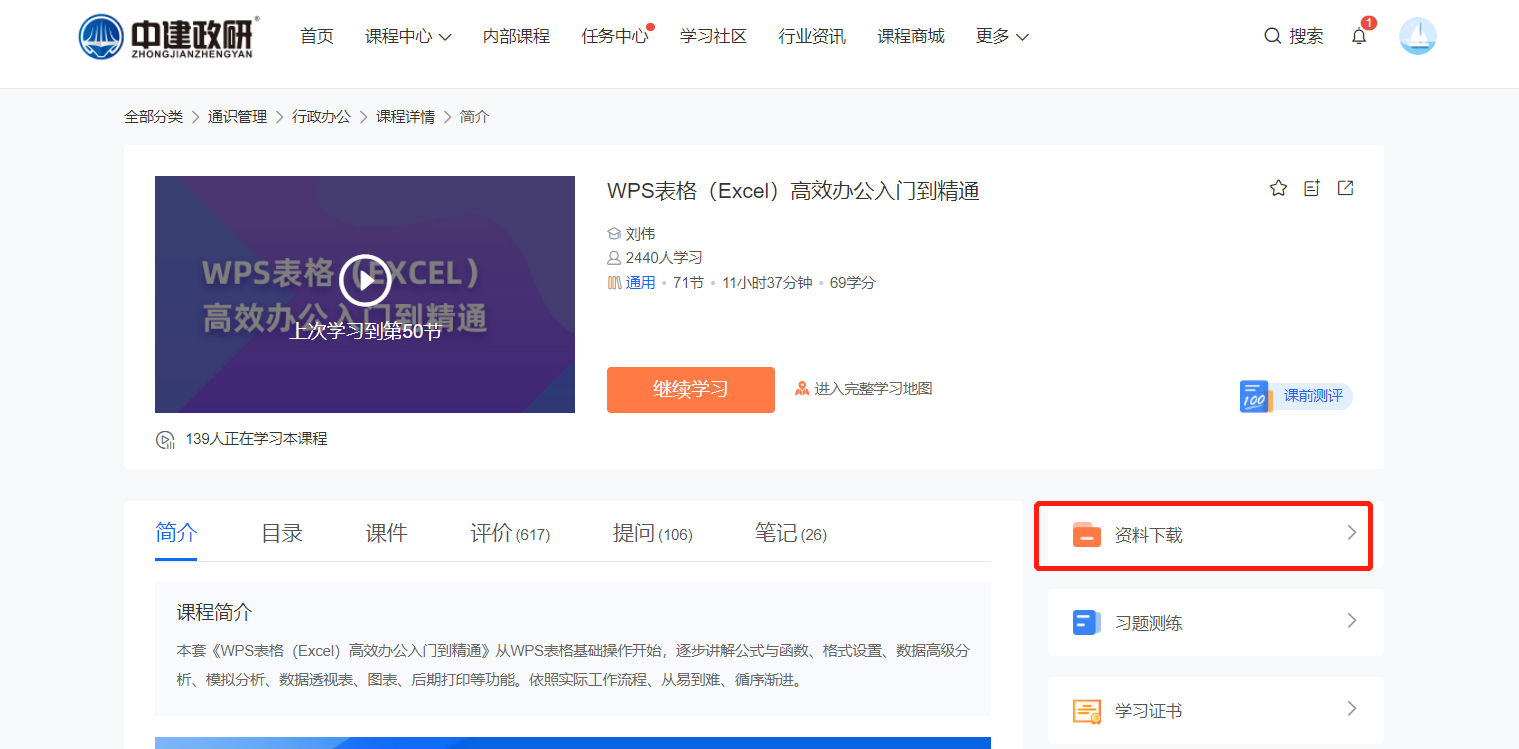1519x749 pixels.
Task: Switch to the 评价 (617) tab
Action: tap(510, 533)
